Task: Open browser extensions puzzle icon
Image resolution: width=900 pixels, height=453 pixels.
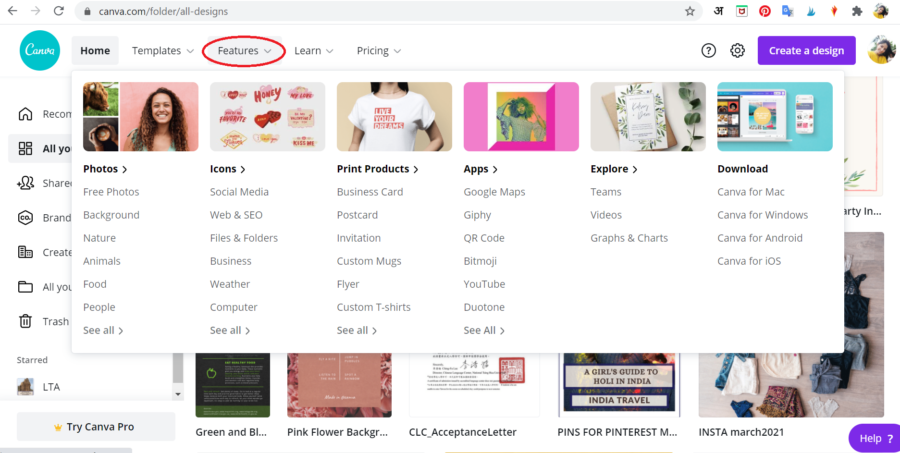Action: coord(857,11)
